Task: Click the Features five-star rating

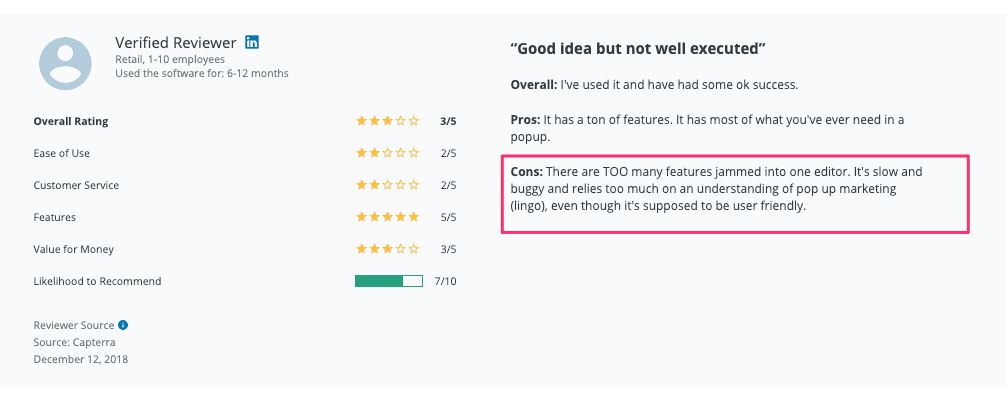Action: tap(387, 217)
